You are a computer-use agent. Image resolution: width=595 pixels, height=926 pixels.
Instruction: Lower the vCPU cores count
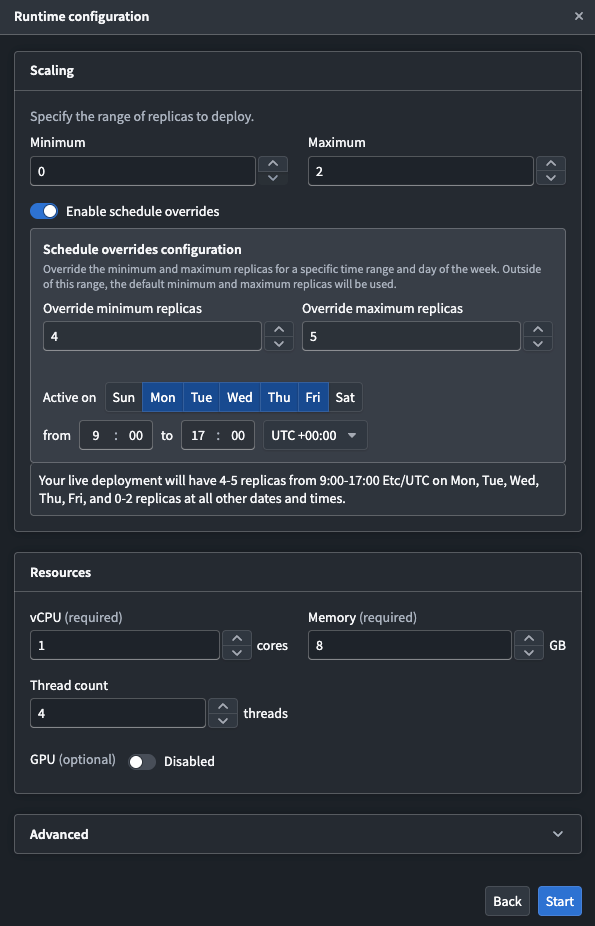(x=237, y=653)
